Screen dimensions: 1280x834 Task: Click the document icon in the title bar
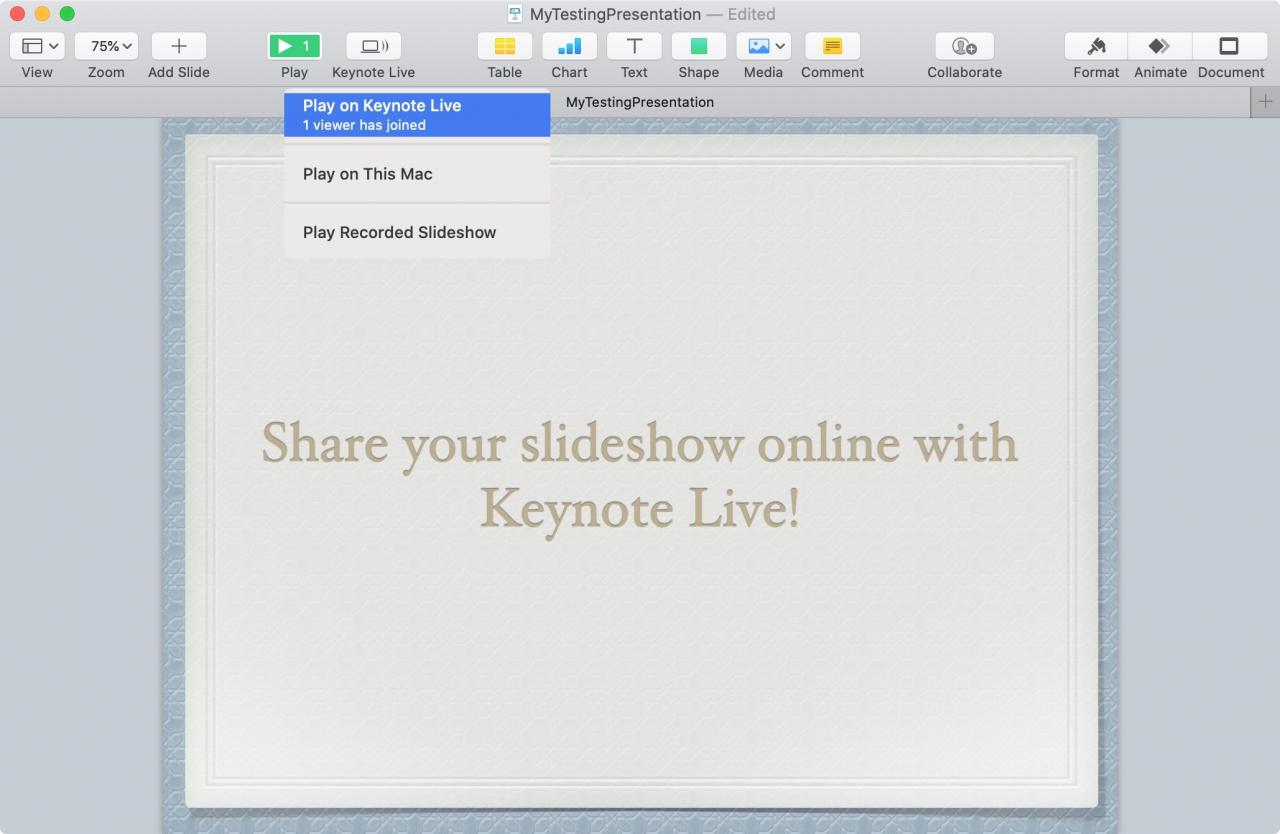tap(515, 14)
